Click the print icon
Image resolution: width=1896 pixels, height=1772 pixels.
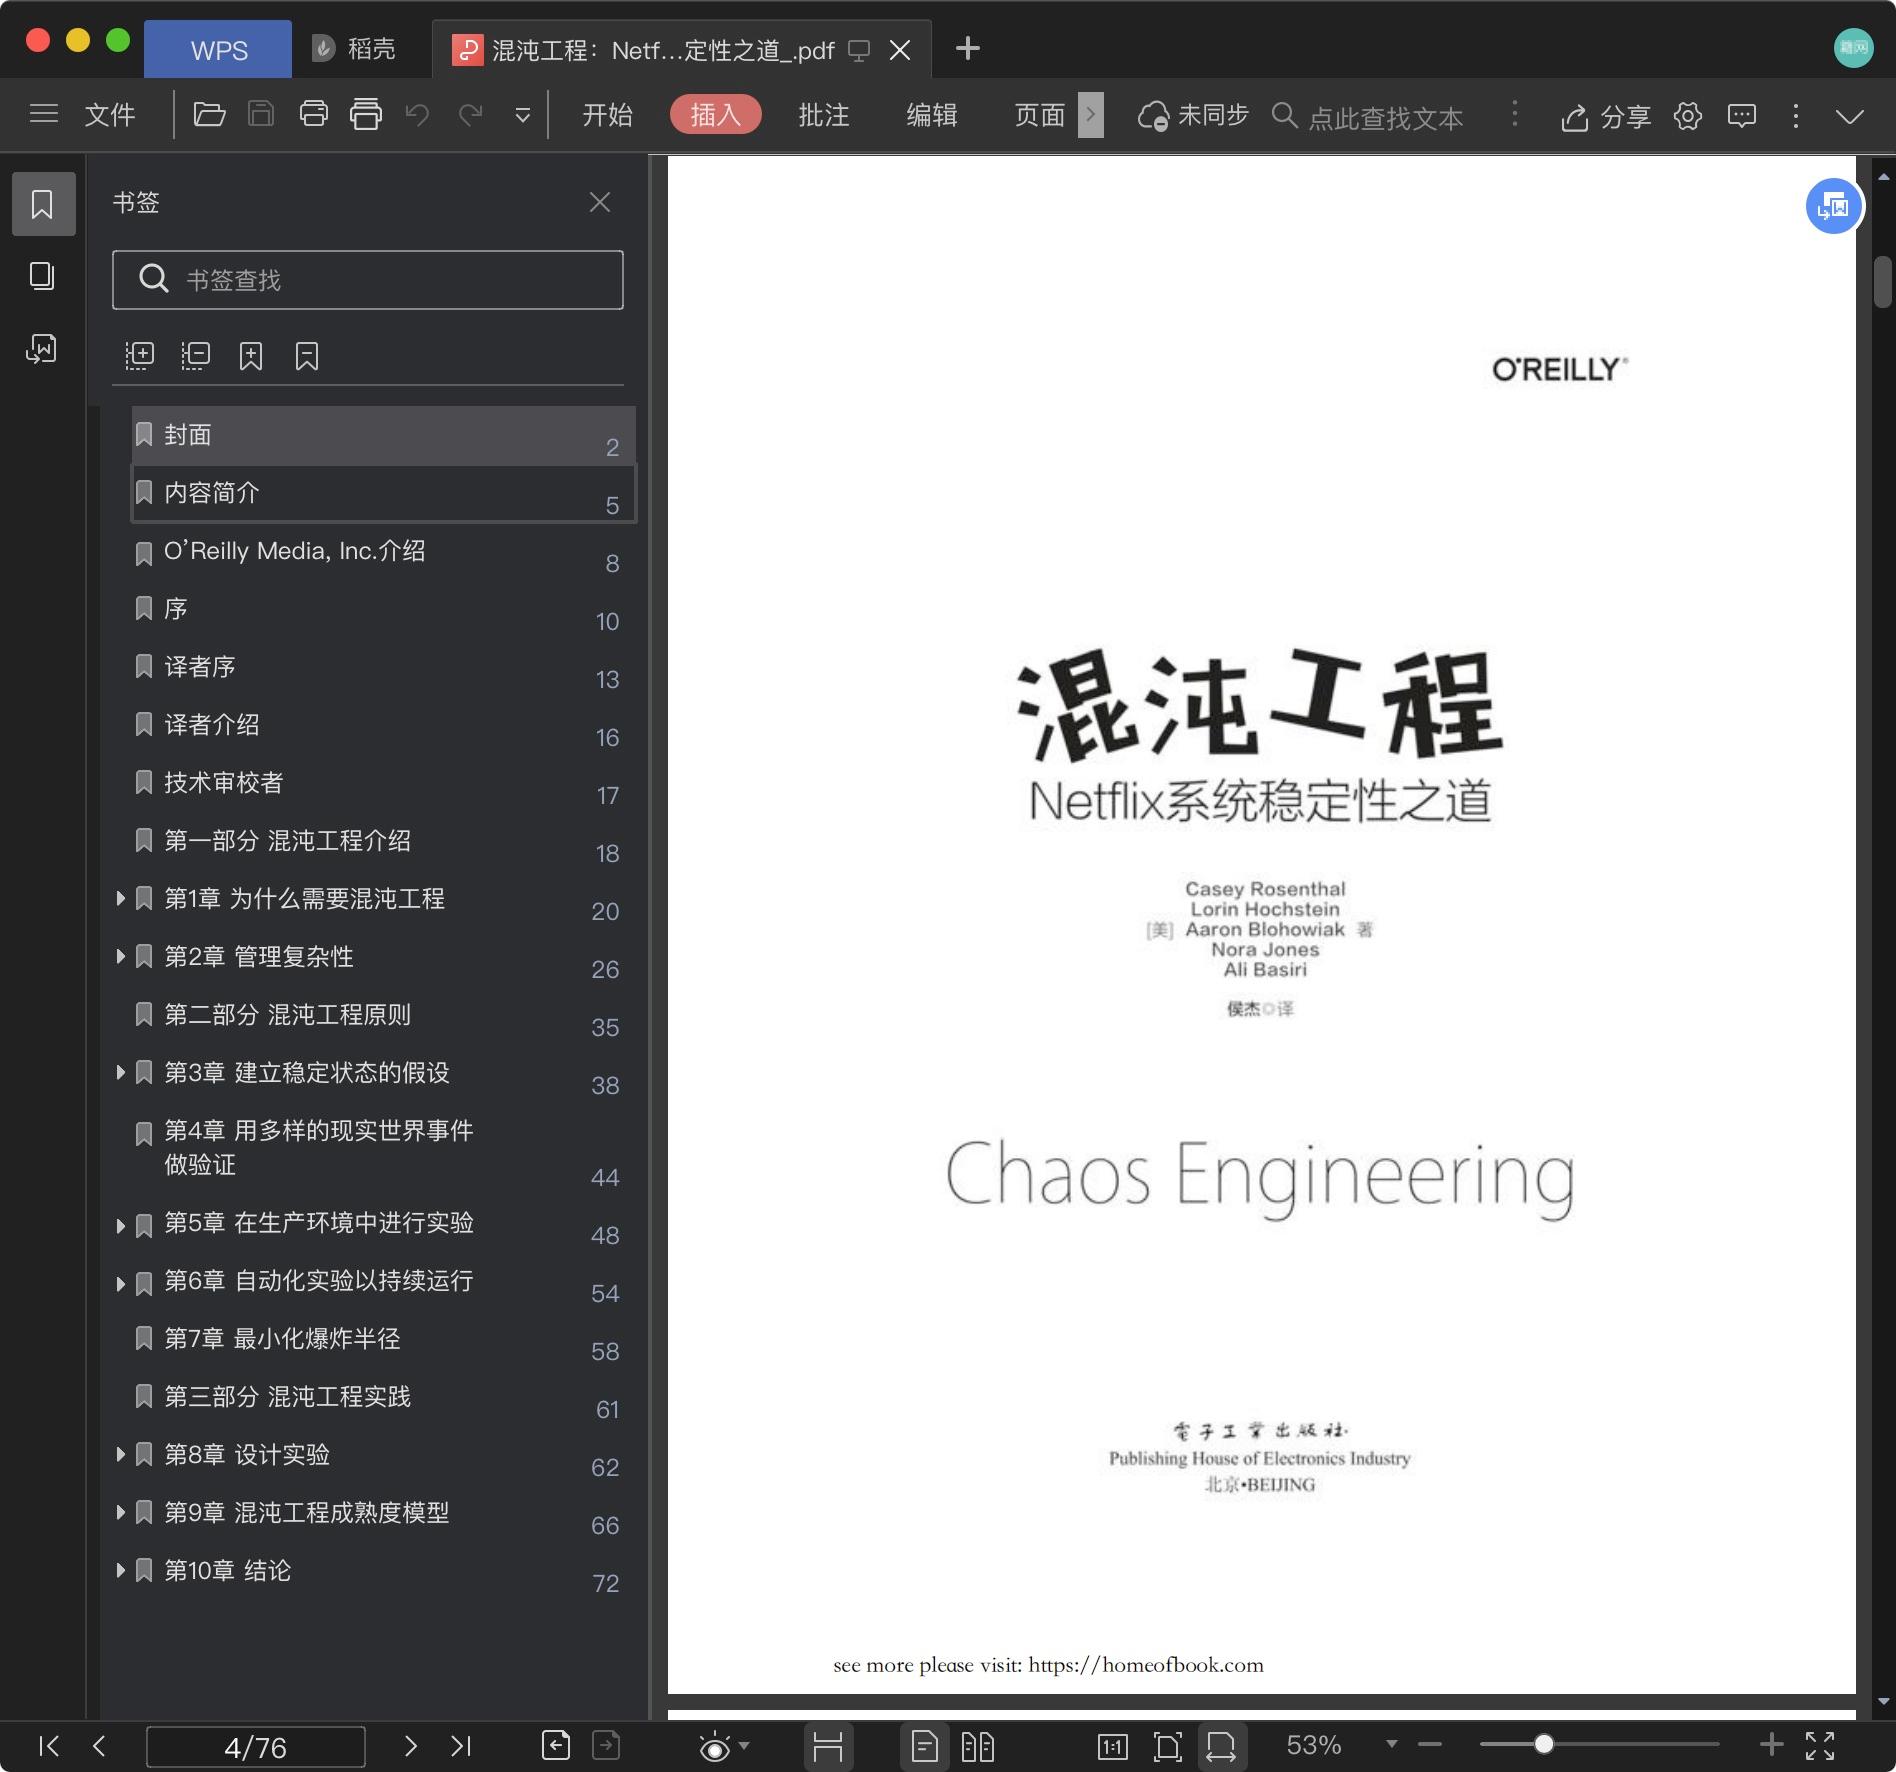tap(314, 114)
